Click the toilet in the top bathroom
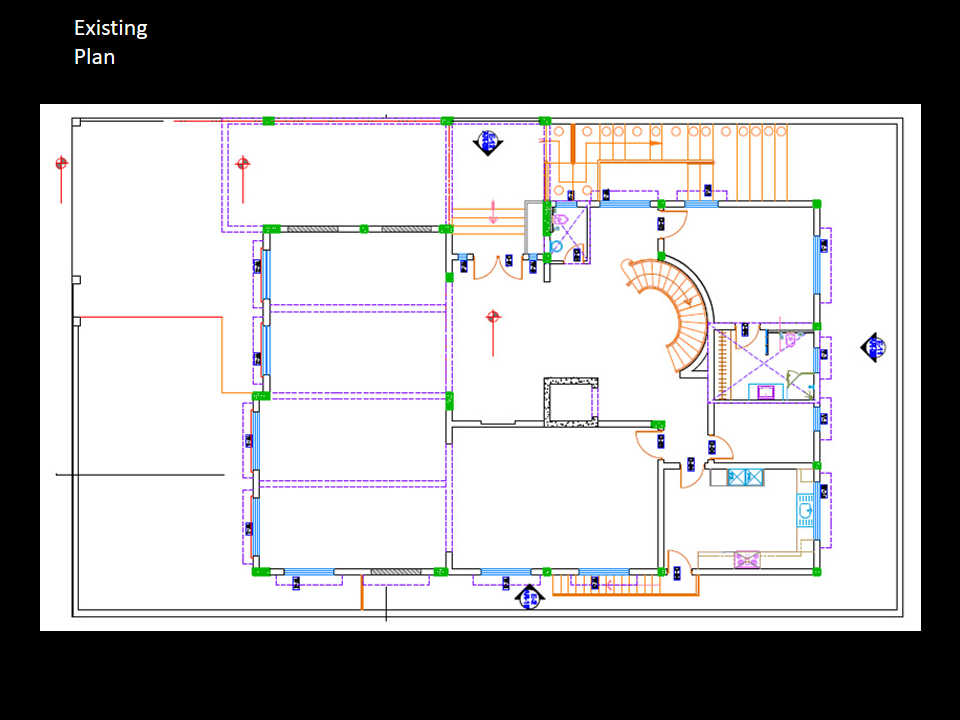This screenshot has width=960, height=720. (561, 217)
